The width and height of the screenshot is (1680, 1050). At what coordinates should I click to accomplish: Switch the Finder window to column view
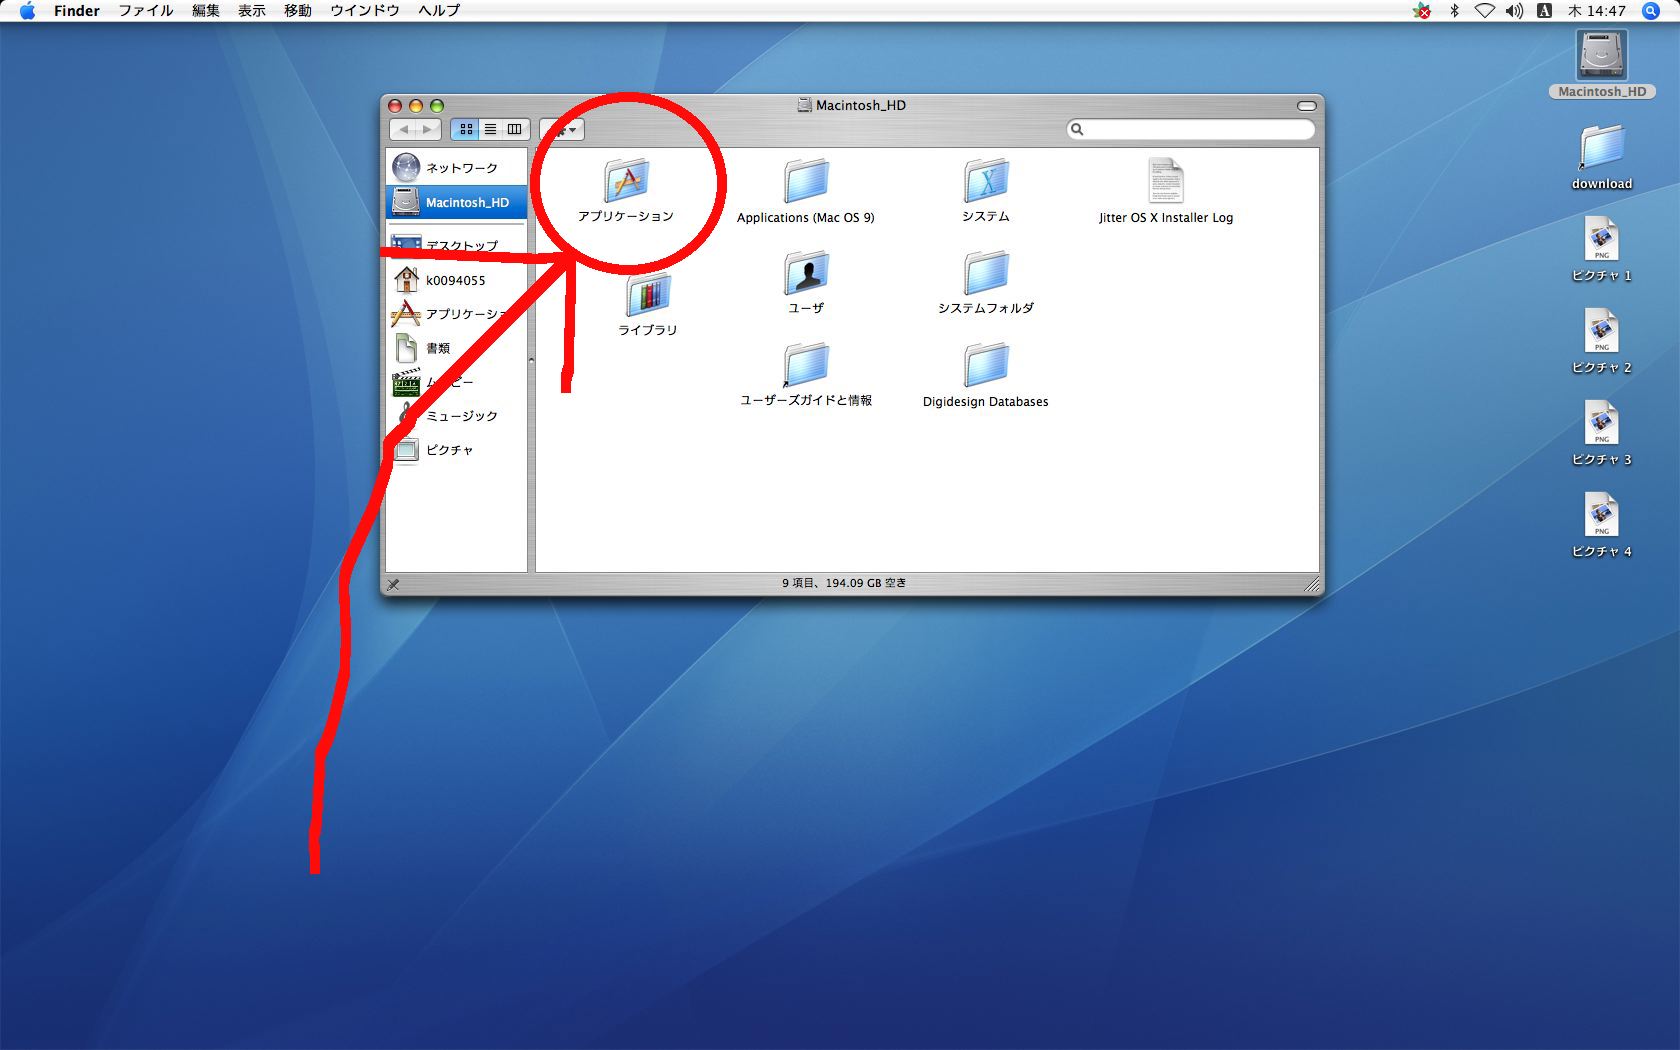point(515,129)
